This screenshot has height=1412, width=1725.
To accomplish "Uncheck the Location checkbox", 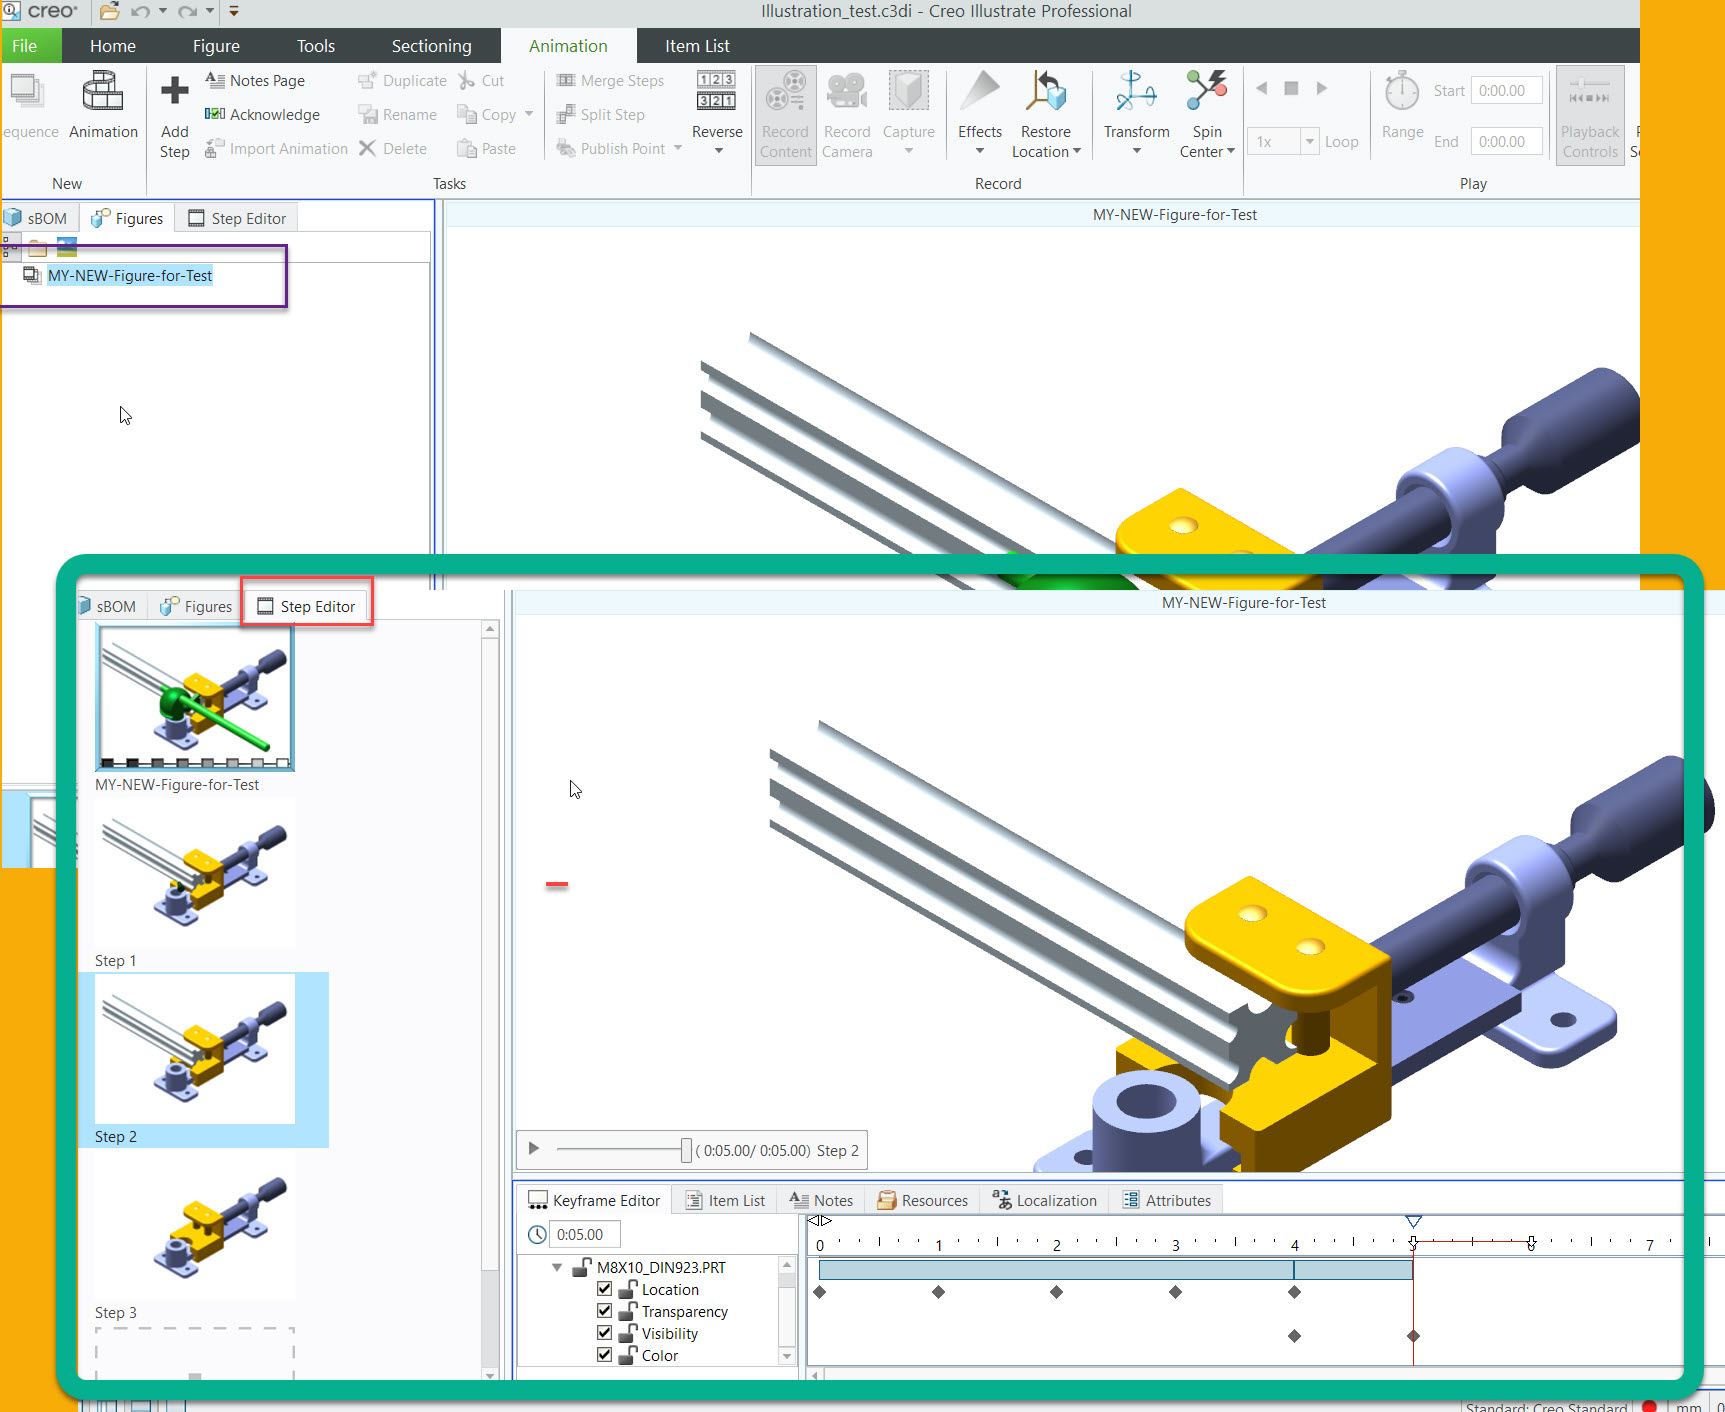I will coord(605,1289).
